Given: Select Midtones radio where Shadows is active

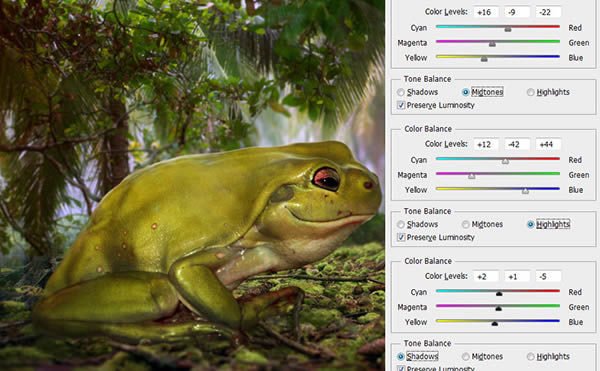Looking at the screenshot, I should pos(466,357).
